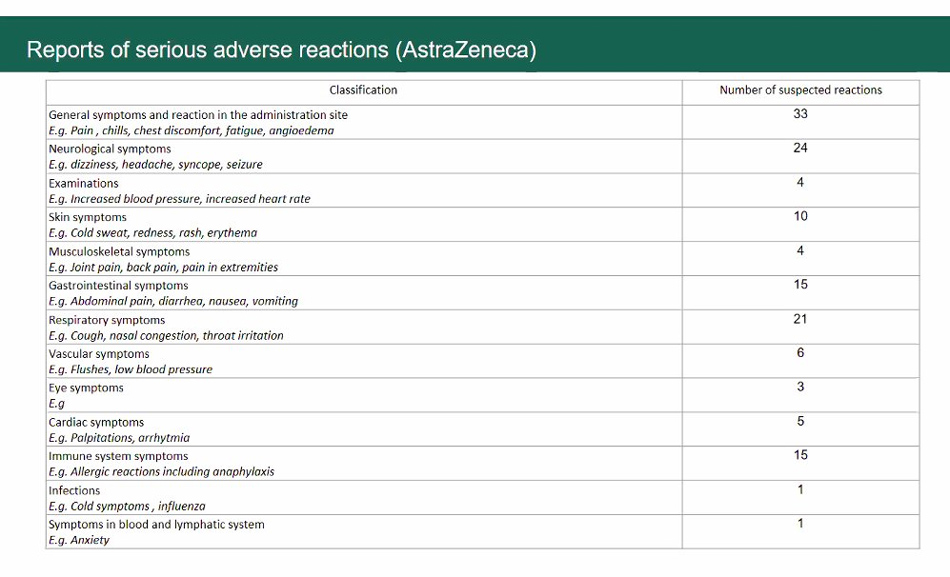
Task: Select the 'Classification' column header
Action: [x=363, y=90]
